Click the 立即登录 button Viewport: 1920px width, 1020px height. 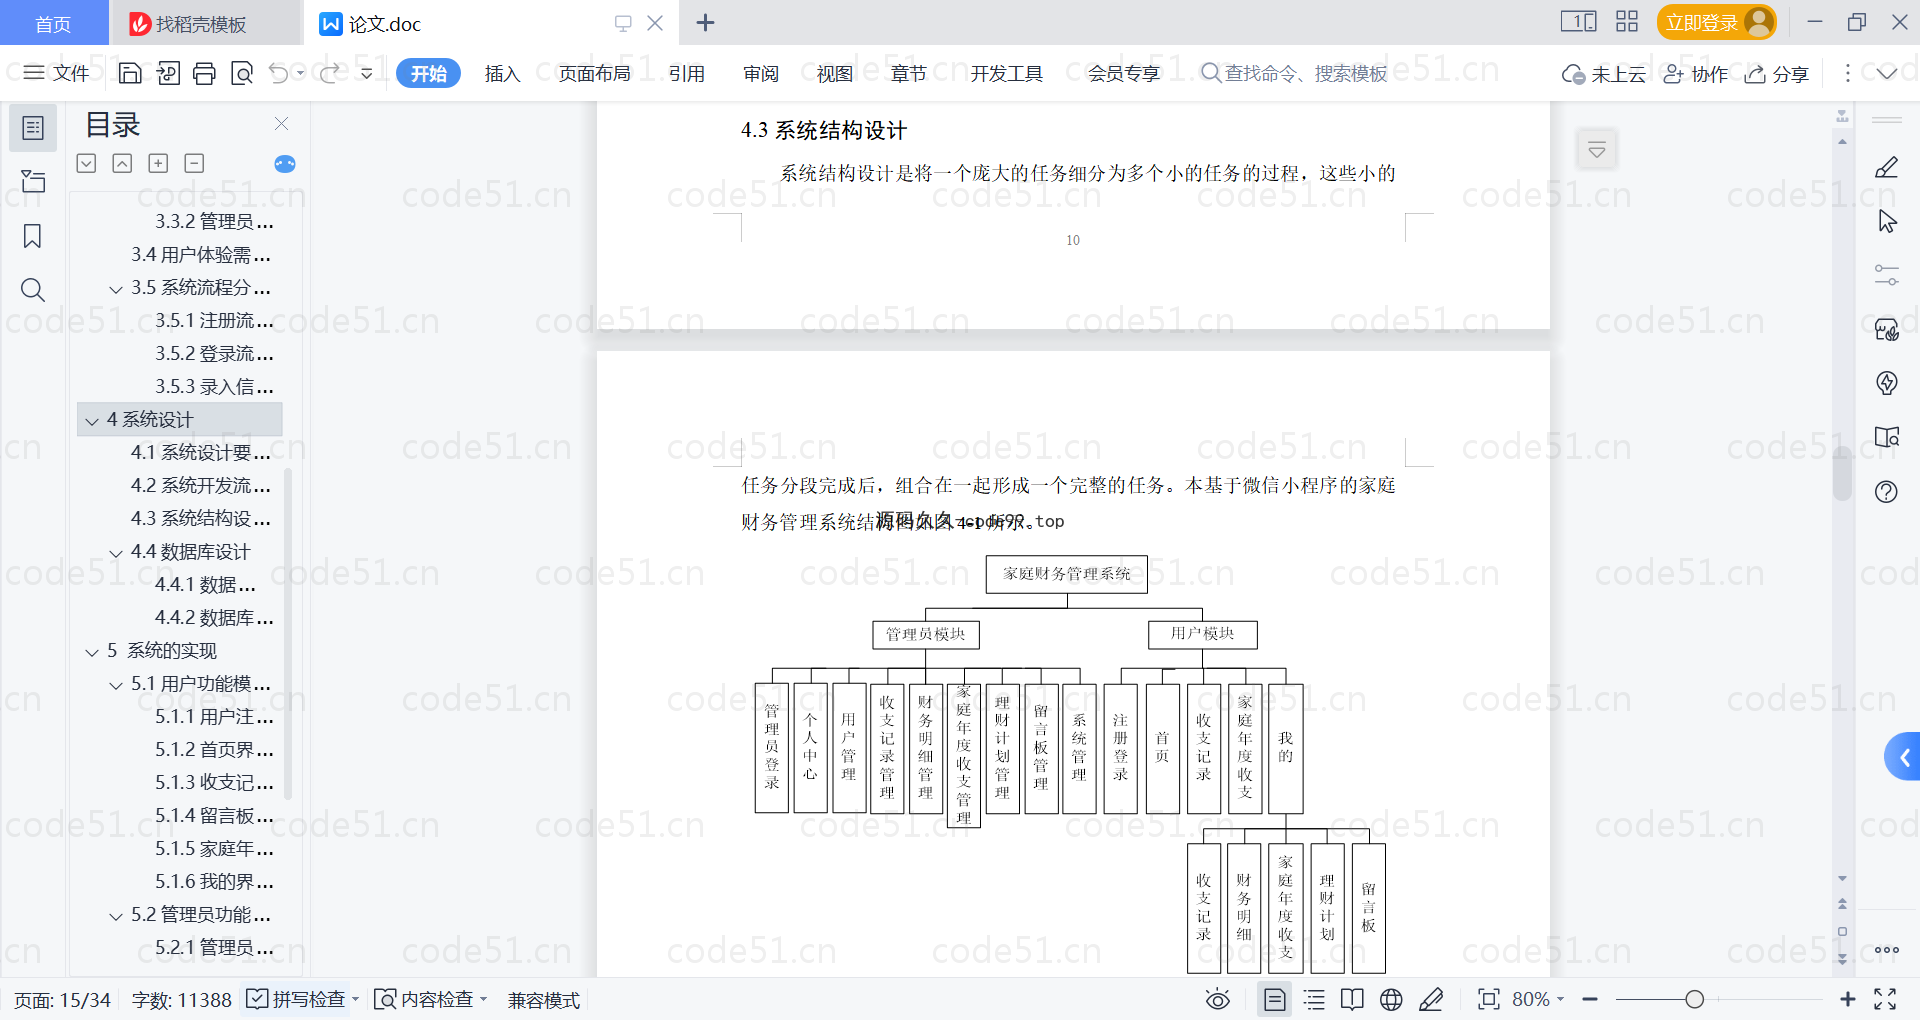click(x=1717, y=22)
